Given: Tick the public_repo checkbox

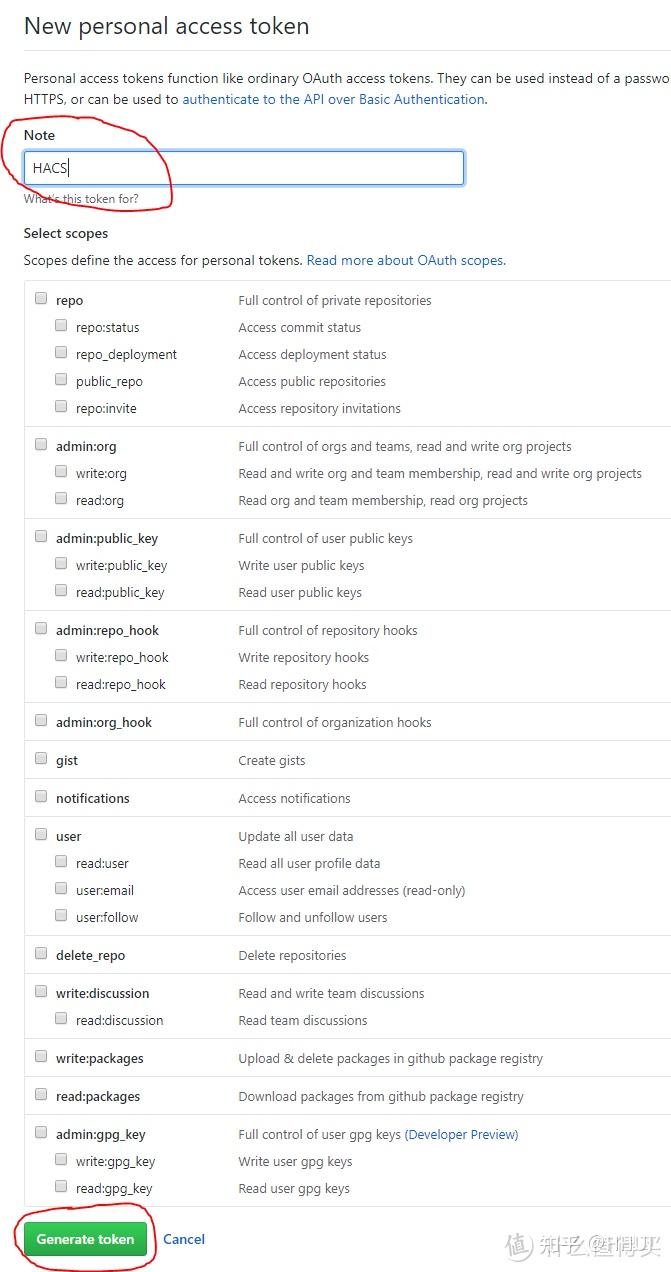Looking at the screenshot, I should point(61,379).
